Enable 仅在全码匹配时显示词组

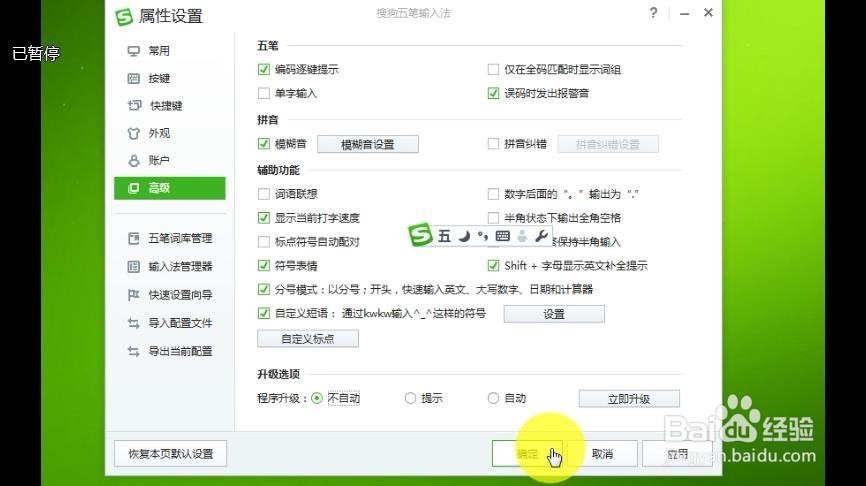[x=493, y=70]
